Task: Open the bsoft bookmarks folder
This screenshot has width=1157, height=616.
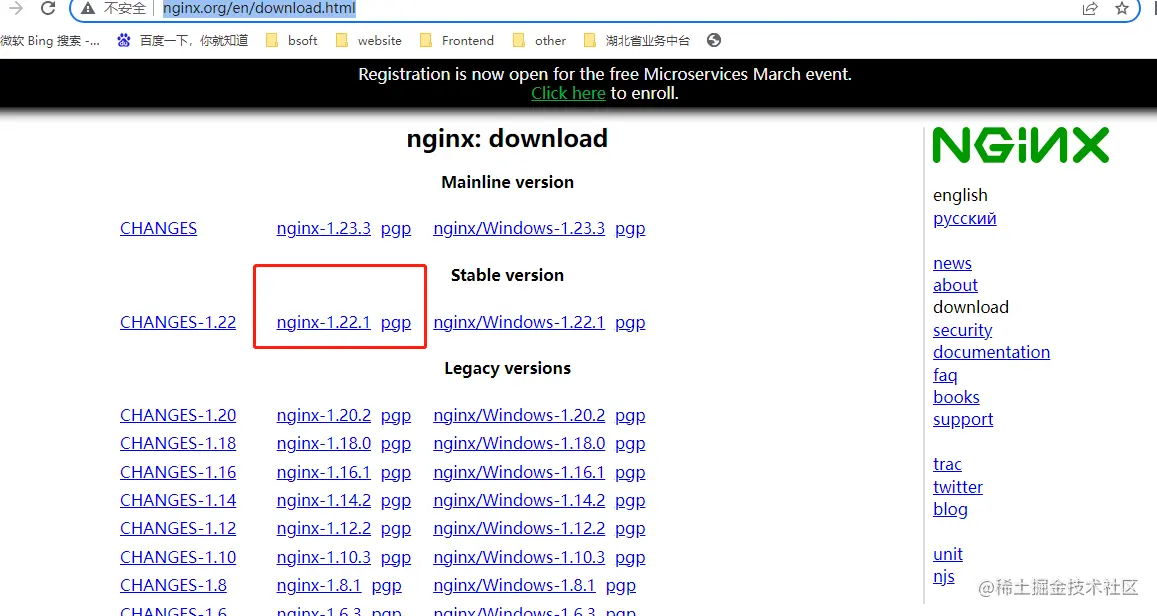Action: click(292, 41)
